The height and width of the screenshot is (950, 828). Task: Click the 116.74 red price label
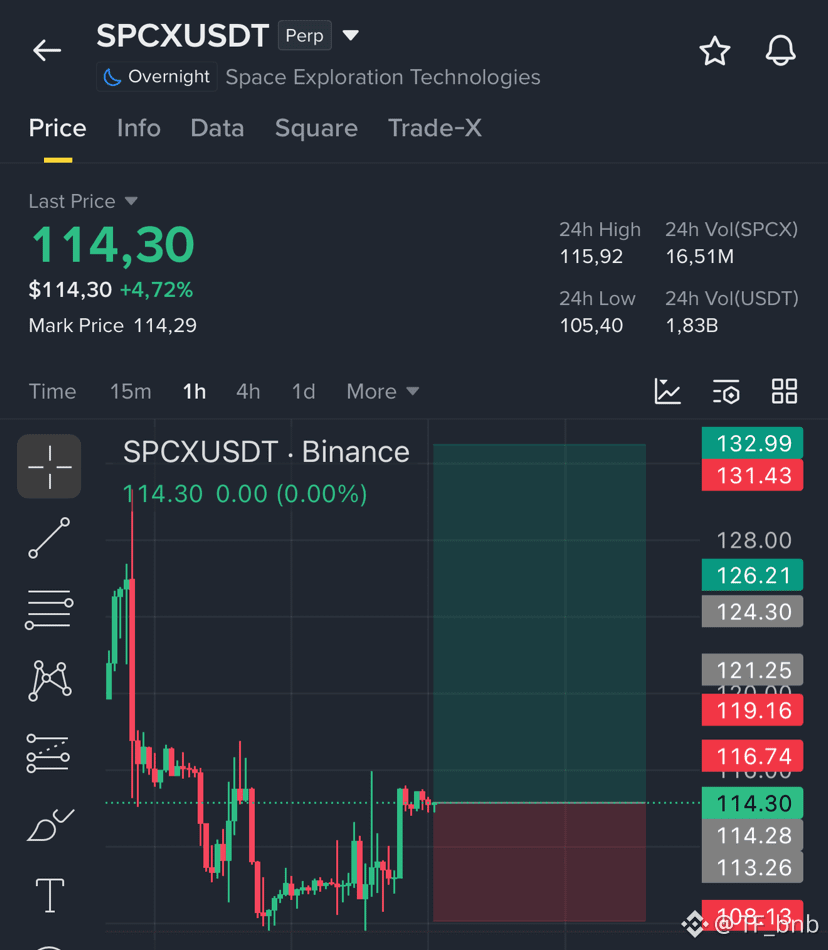[752, 756]
